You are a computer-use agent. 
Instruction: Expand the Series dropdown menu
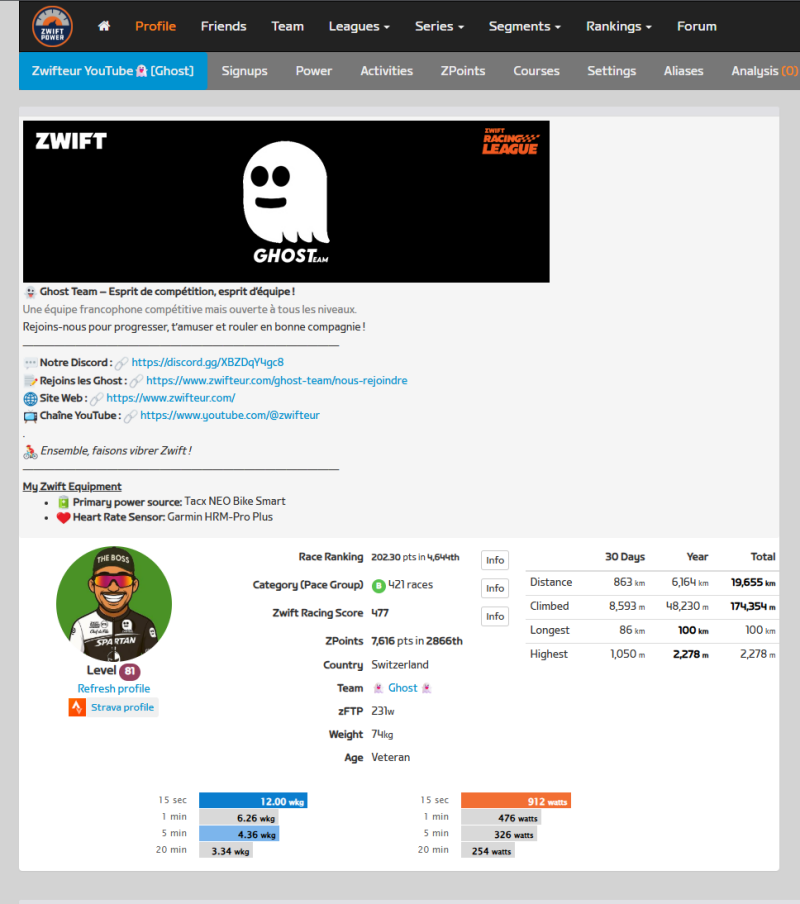[x=439, y=27]
